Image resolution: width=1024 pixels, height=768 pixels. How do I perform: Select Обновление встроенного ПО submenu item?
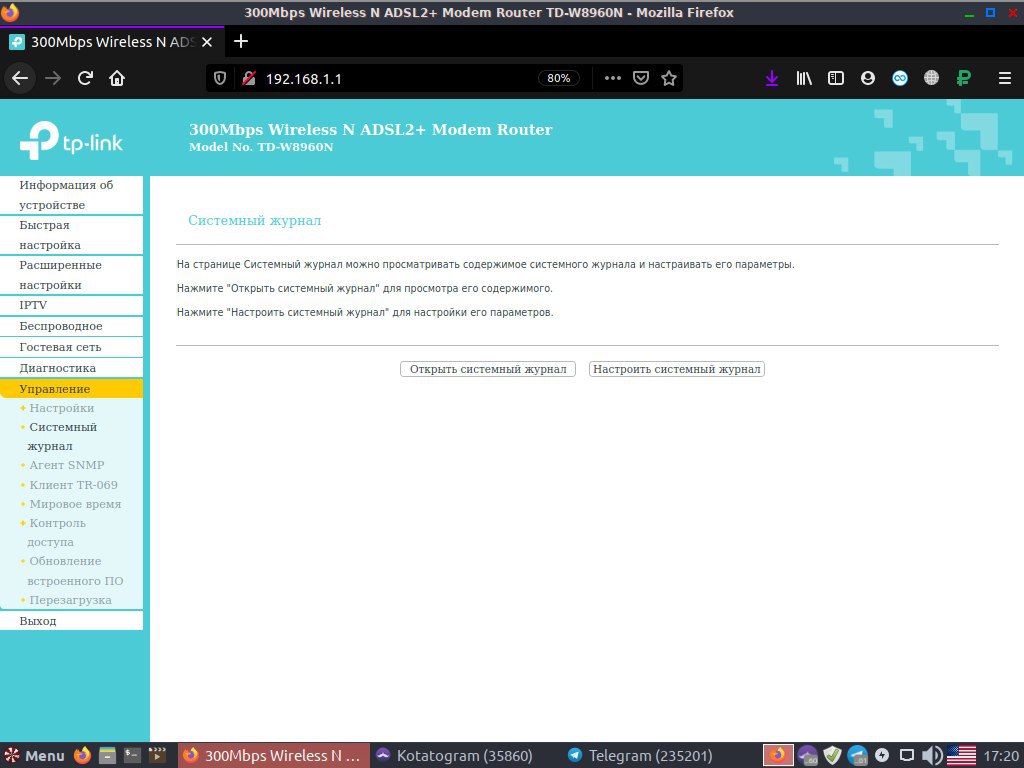74,571
